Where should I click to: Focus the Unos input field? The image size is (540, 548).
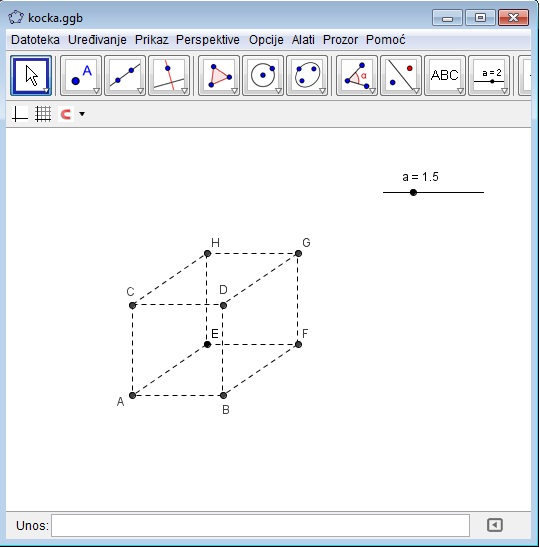click(x=260, y=525)
